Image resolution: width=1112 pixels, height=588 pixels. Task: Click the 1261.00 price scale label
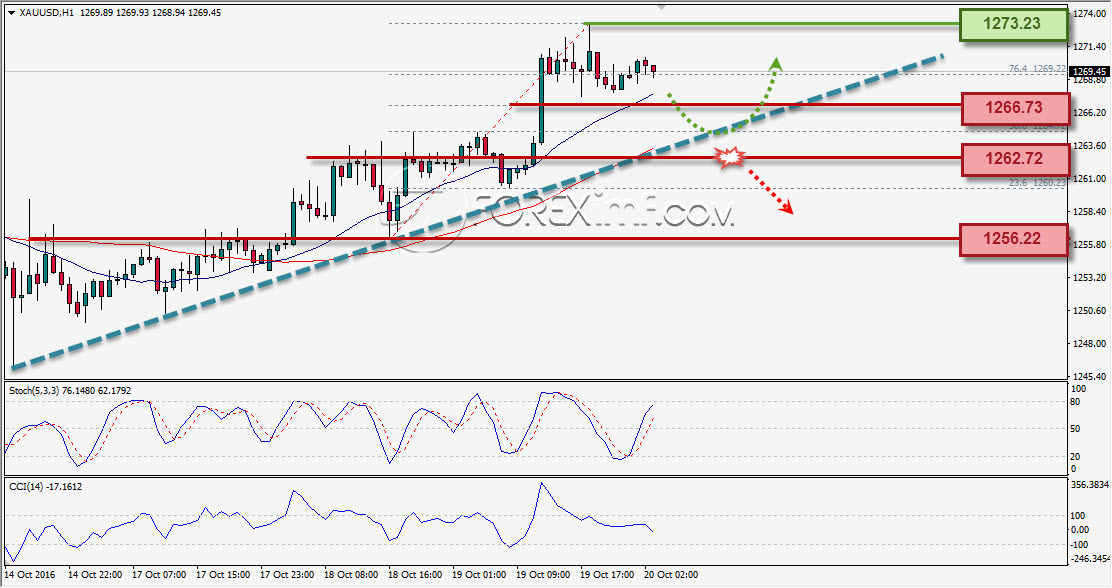(x=1090, y=179)
